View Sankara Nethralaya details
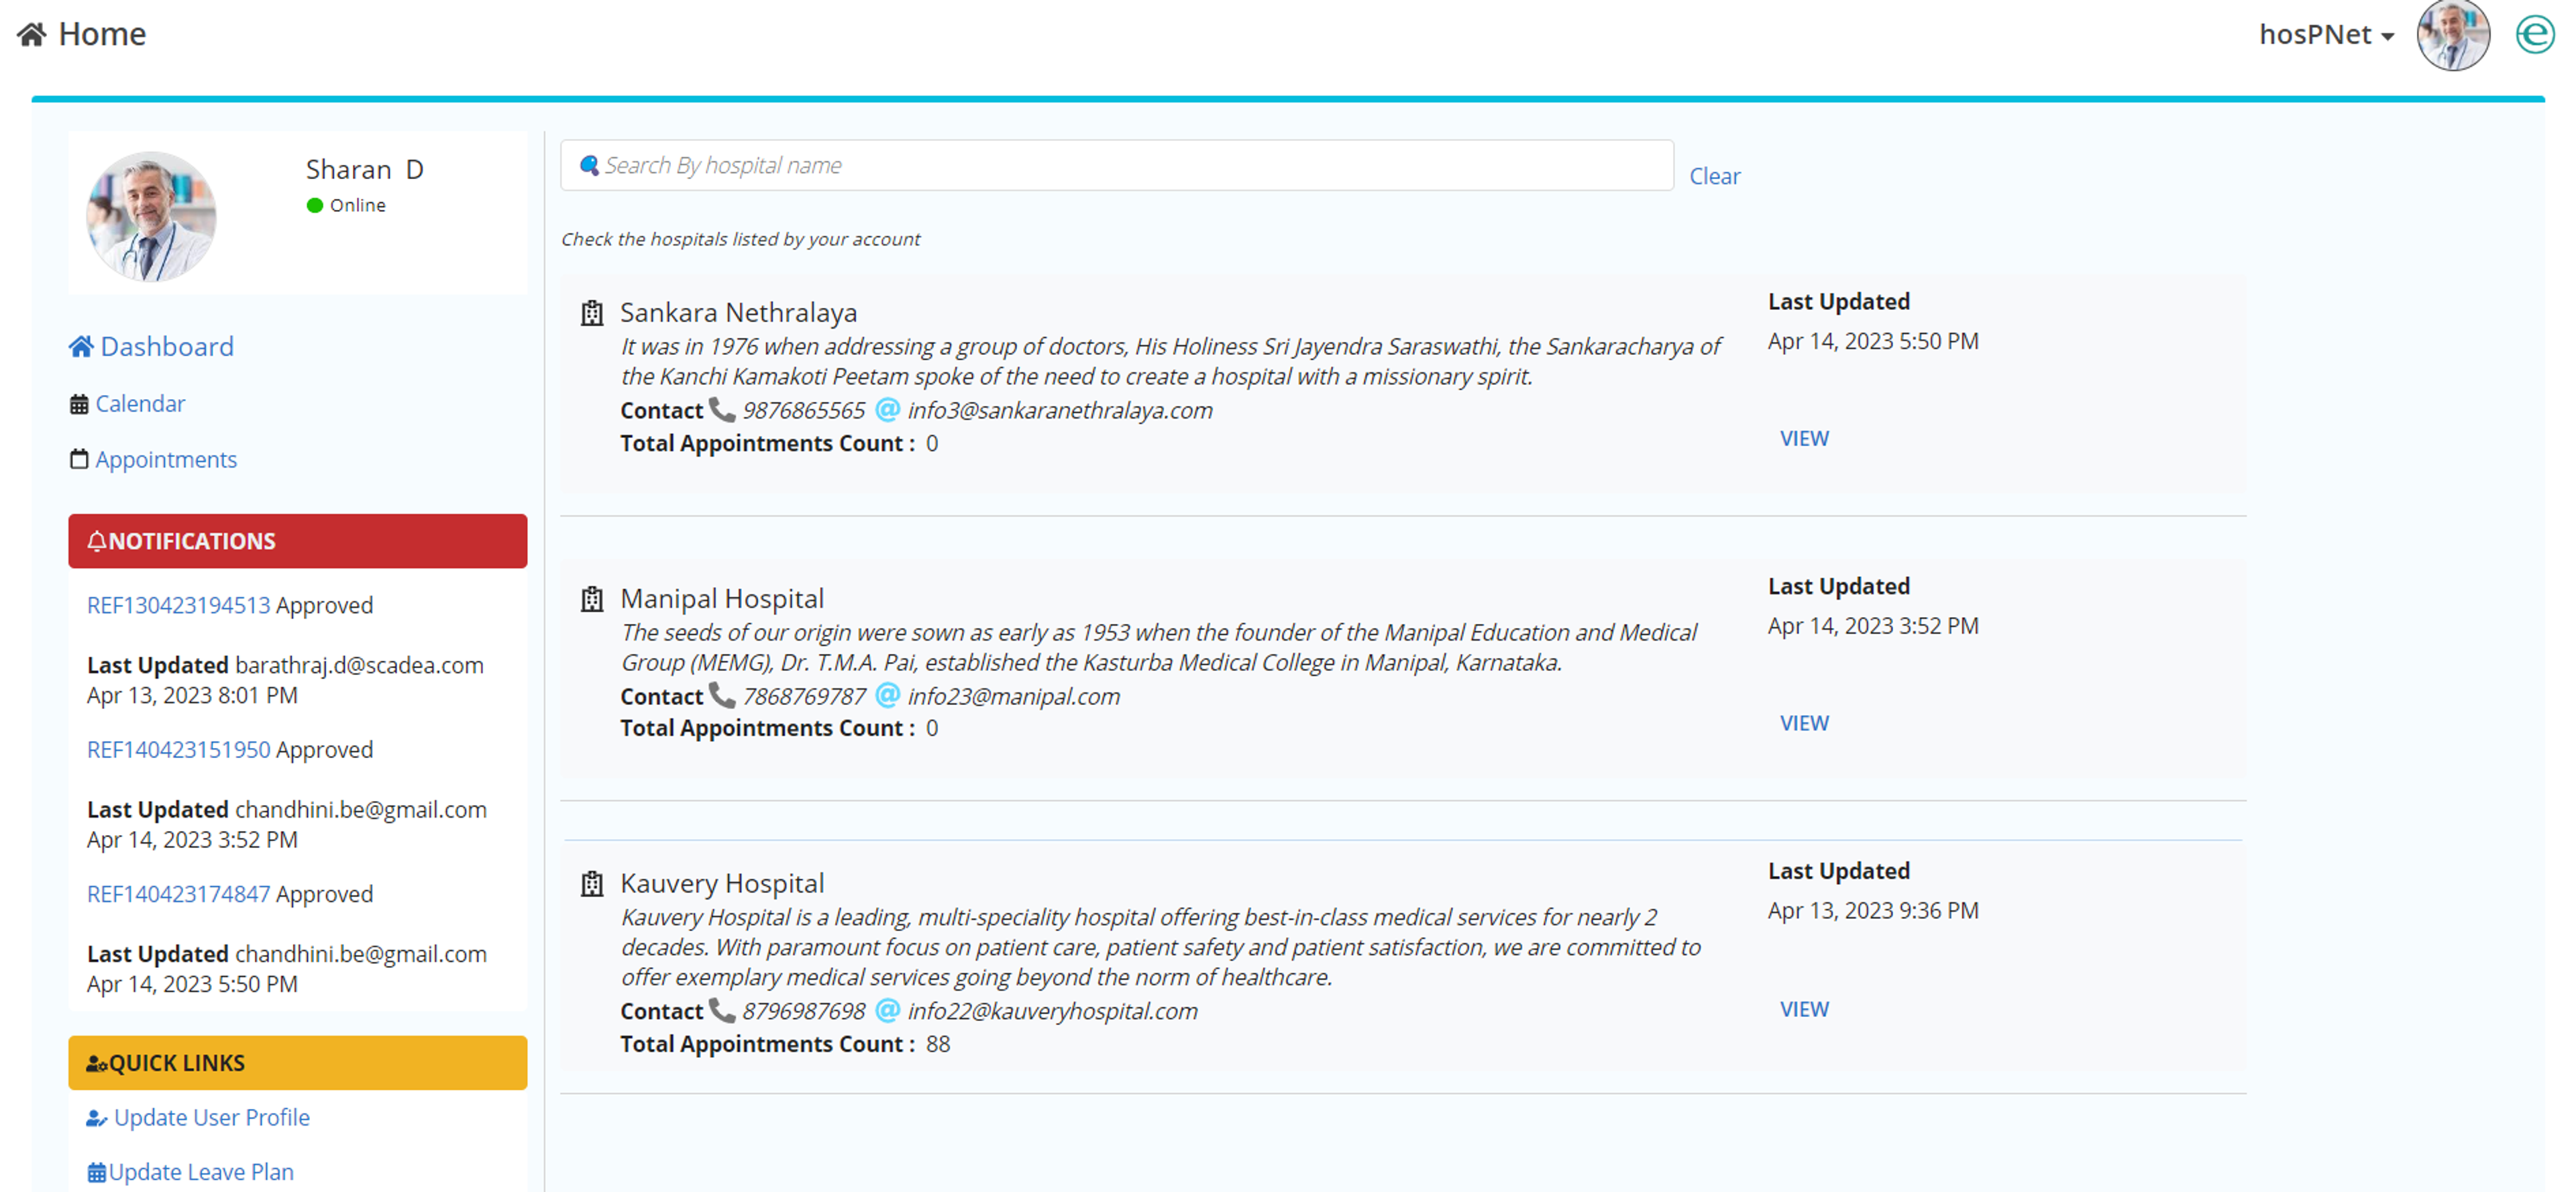The image size is (2576, 1192). pyautogui.click(x=1803, y=438)
